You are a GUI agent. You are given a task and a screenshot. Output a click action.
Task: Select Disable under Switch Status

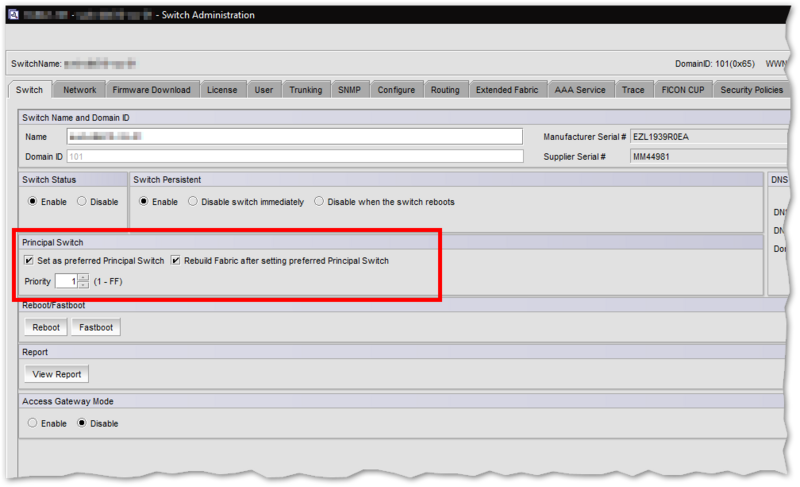click(x=82, y=202)
